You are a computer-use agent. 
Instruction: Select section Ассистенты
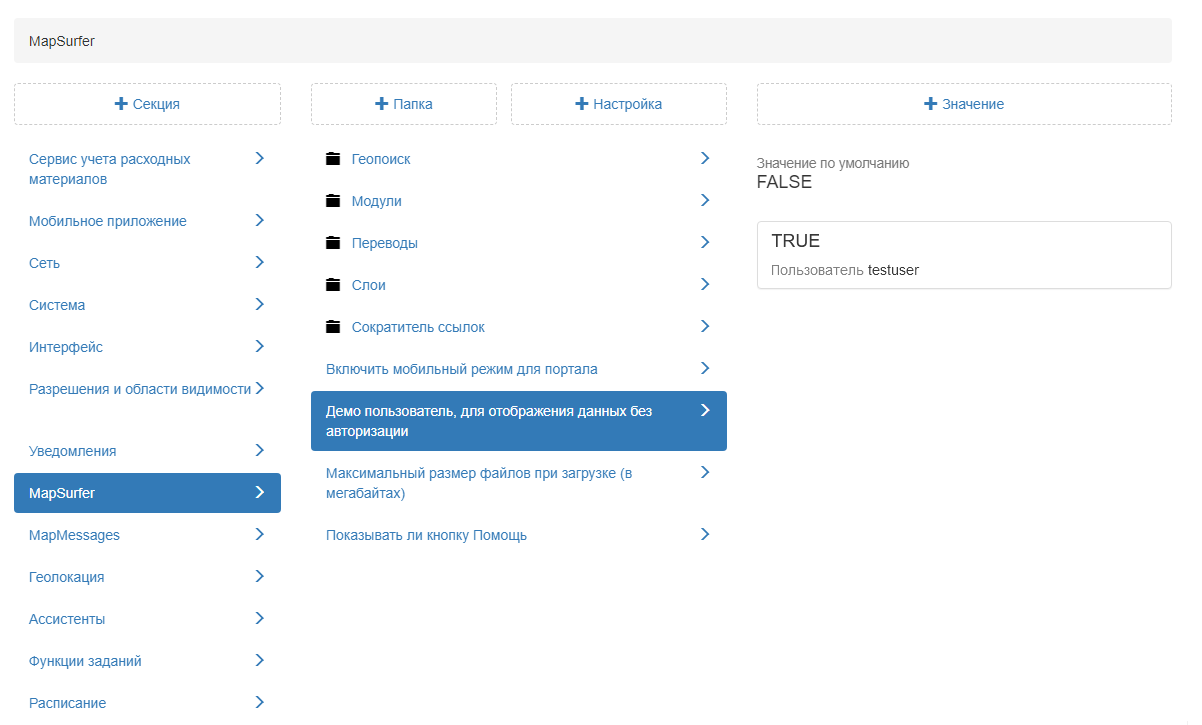147,619
